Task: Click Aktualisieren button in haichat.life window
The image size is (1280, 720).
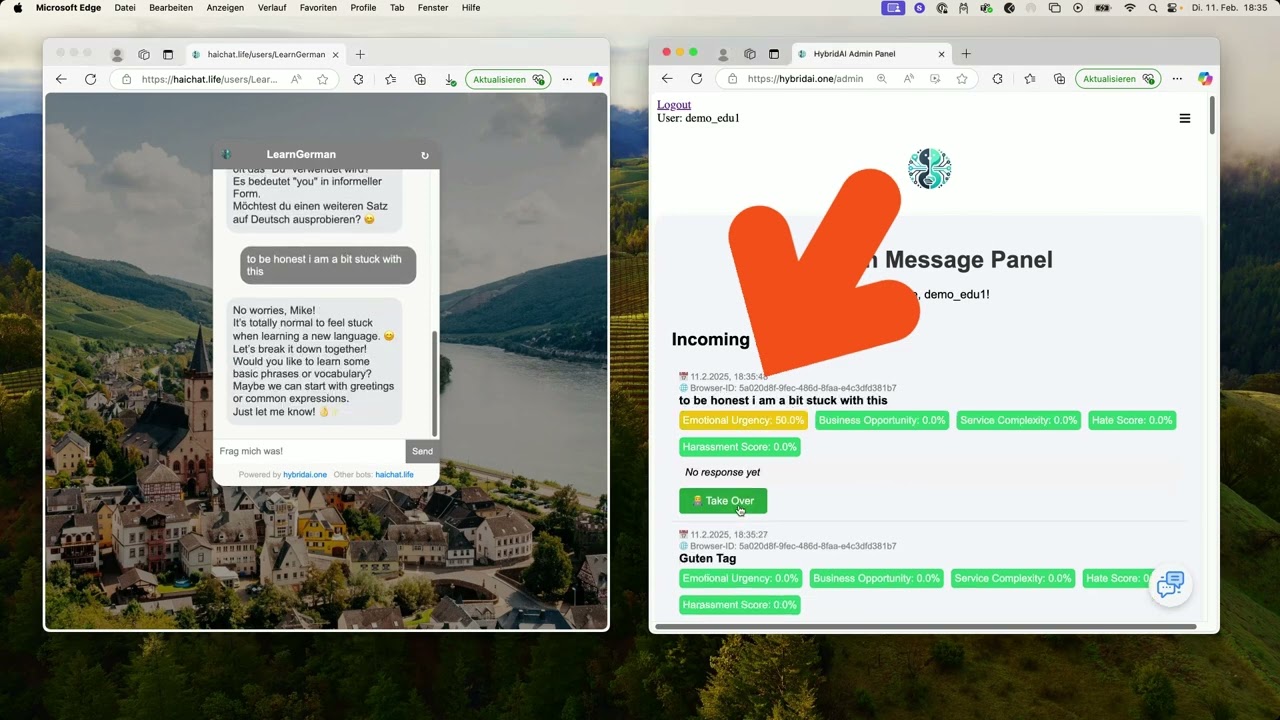Action: [x=509, y=79]
